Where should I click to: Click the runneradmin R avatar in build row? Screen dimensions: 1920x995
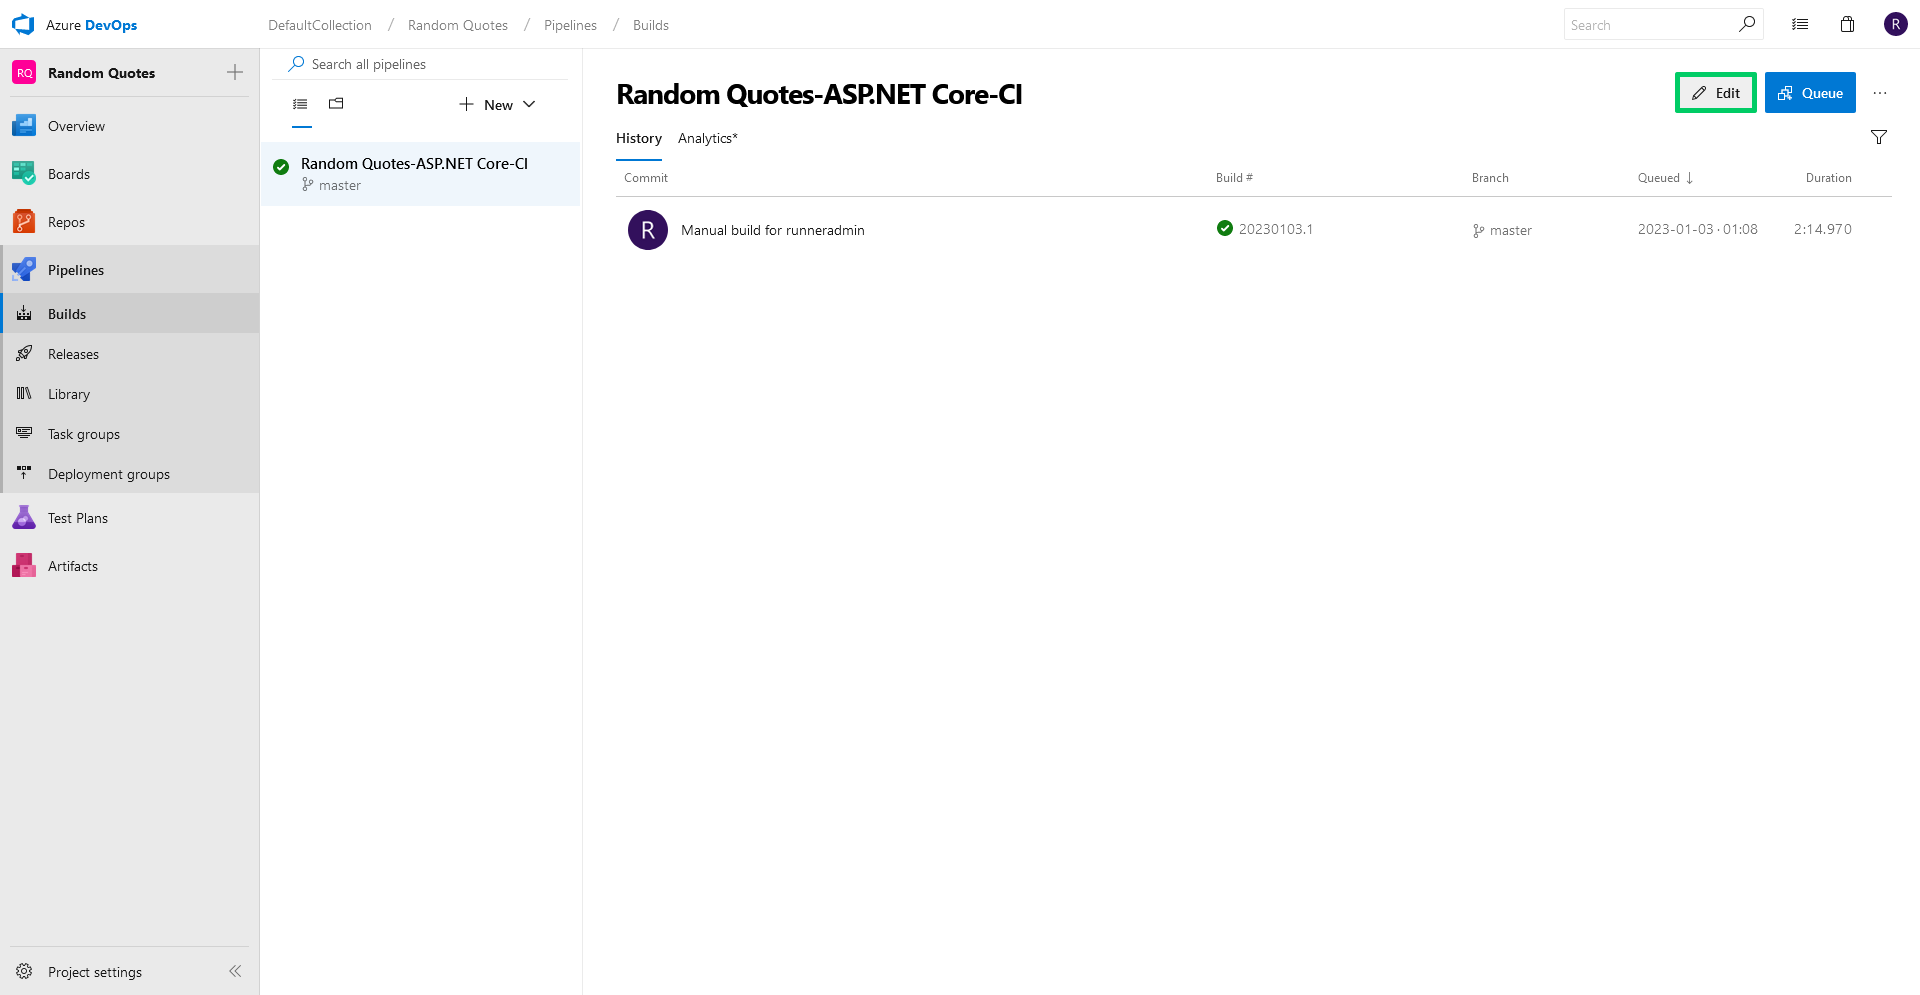tap(648, 230)
